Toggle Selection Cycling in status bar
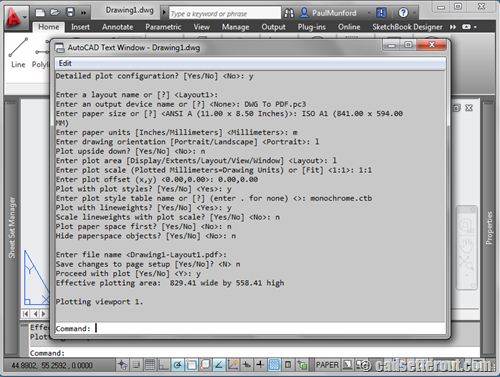 302,365
